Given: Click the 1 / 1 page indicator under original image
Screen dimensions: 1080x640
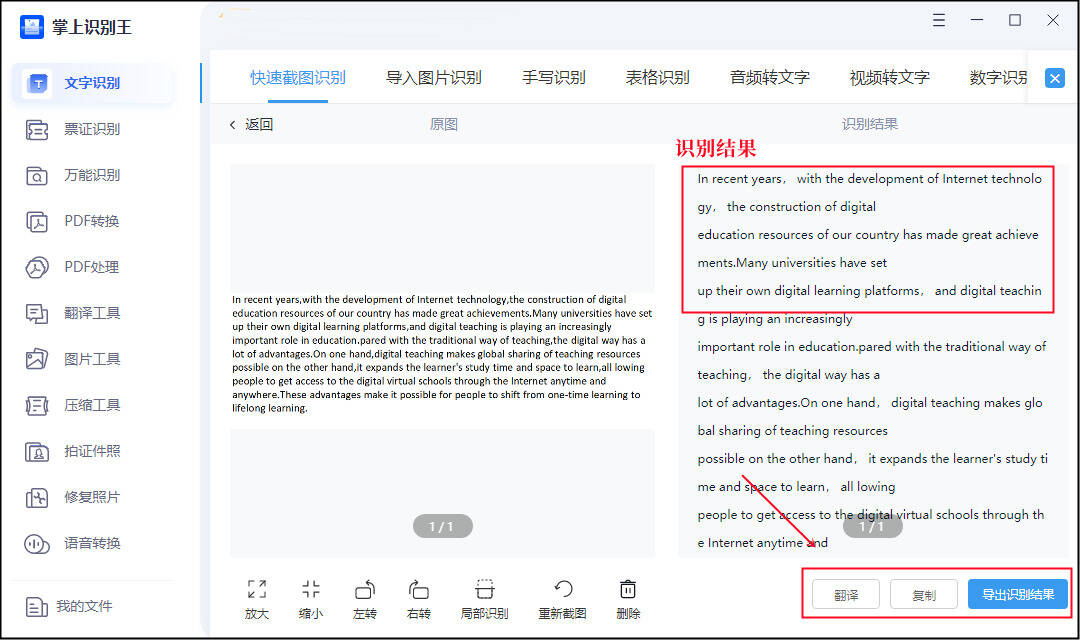Looking at the screenshot, I should pyautogui.click(x=443, y=526).
